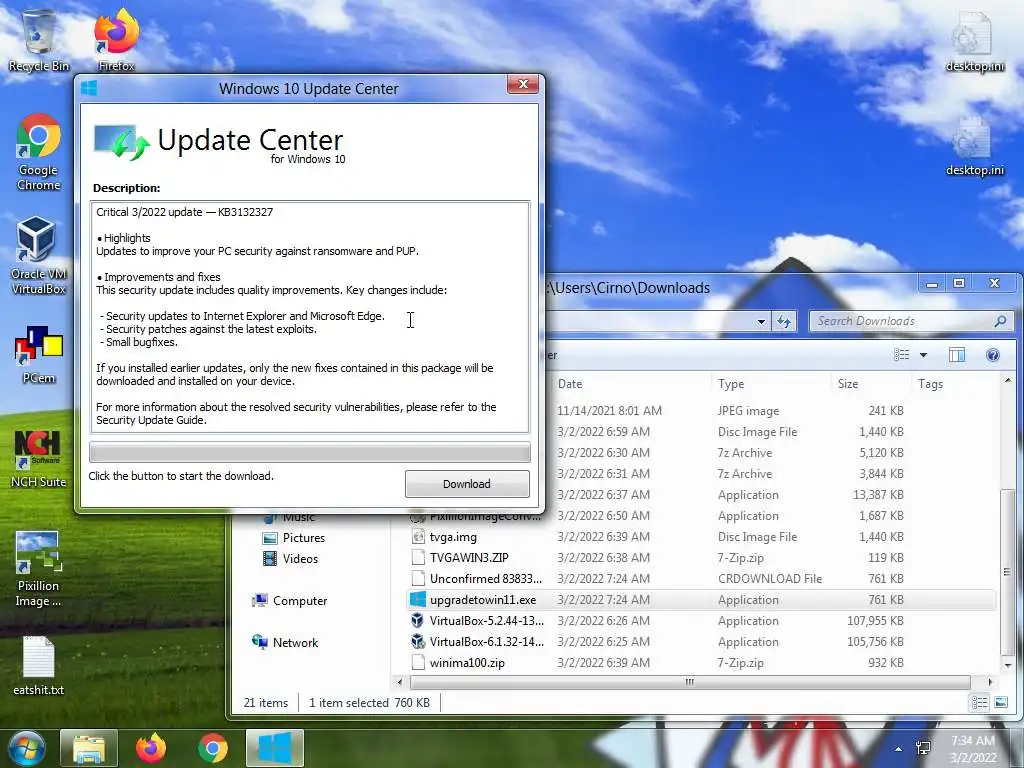This screenshot has height=768, width=1024.
Task: Select the upper desktop.ini desktop file
Action: click(974, 40)
